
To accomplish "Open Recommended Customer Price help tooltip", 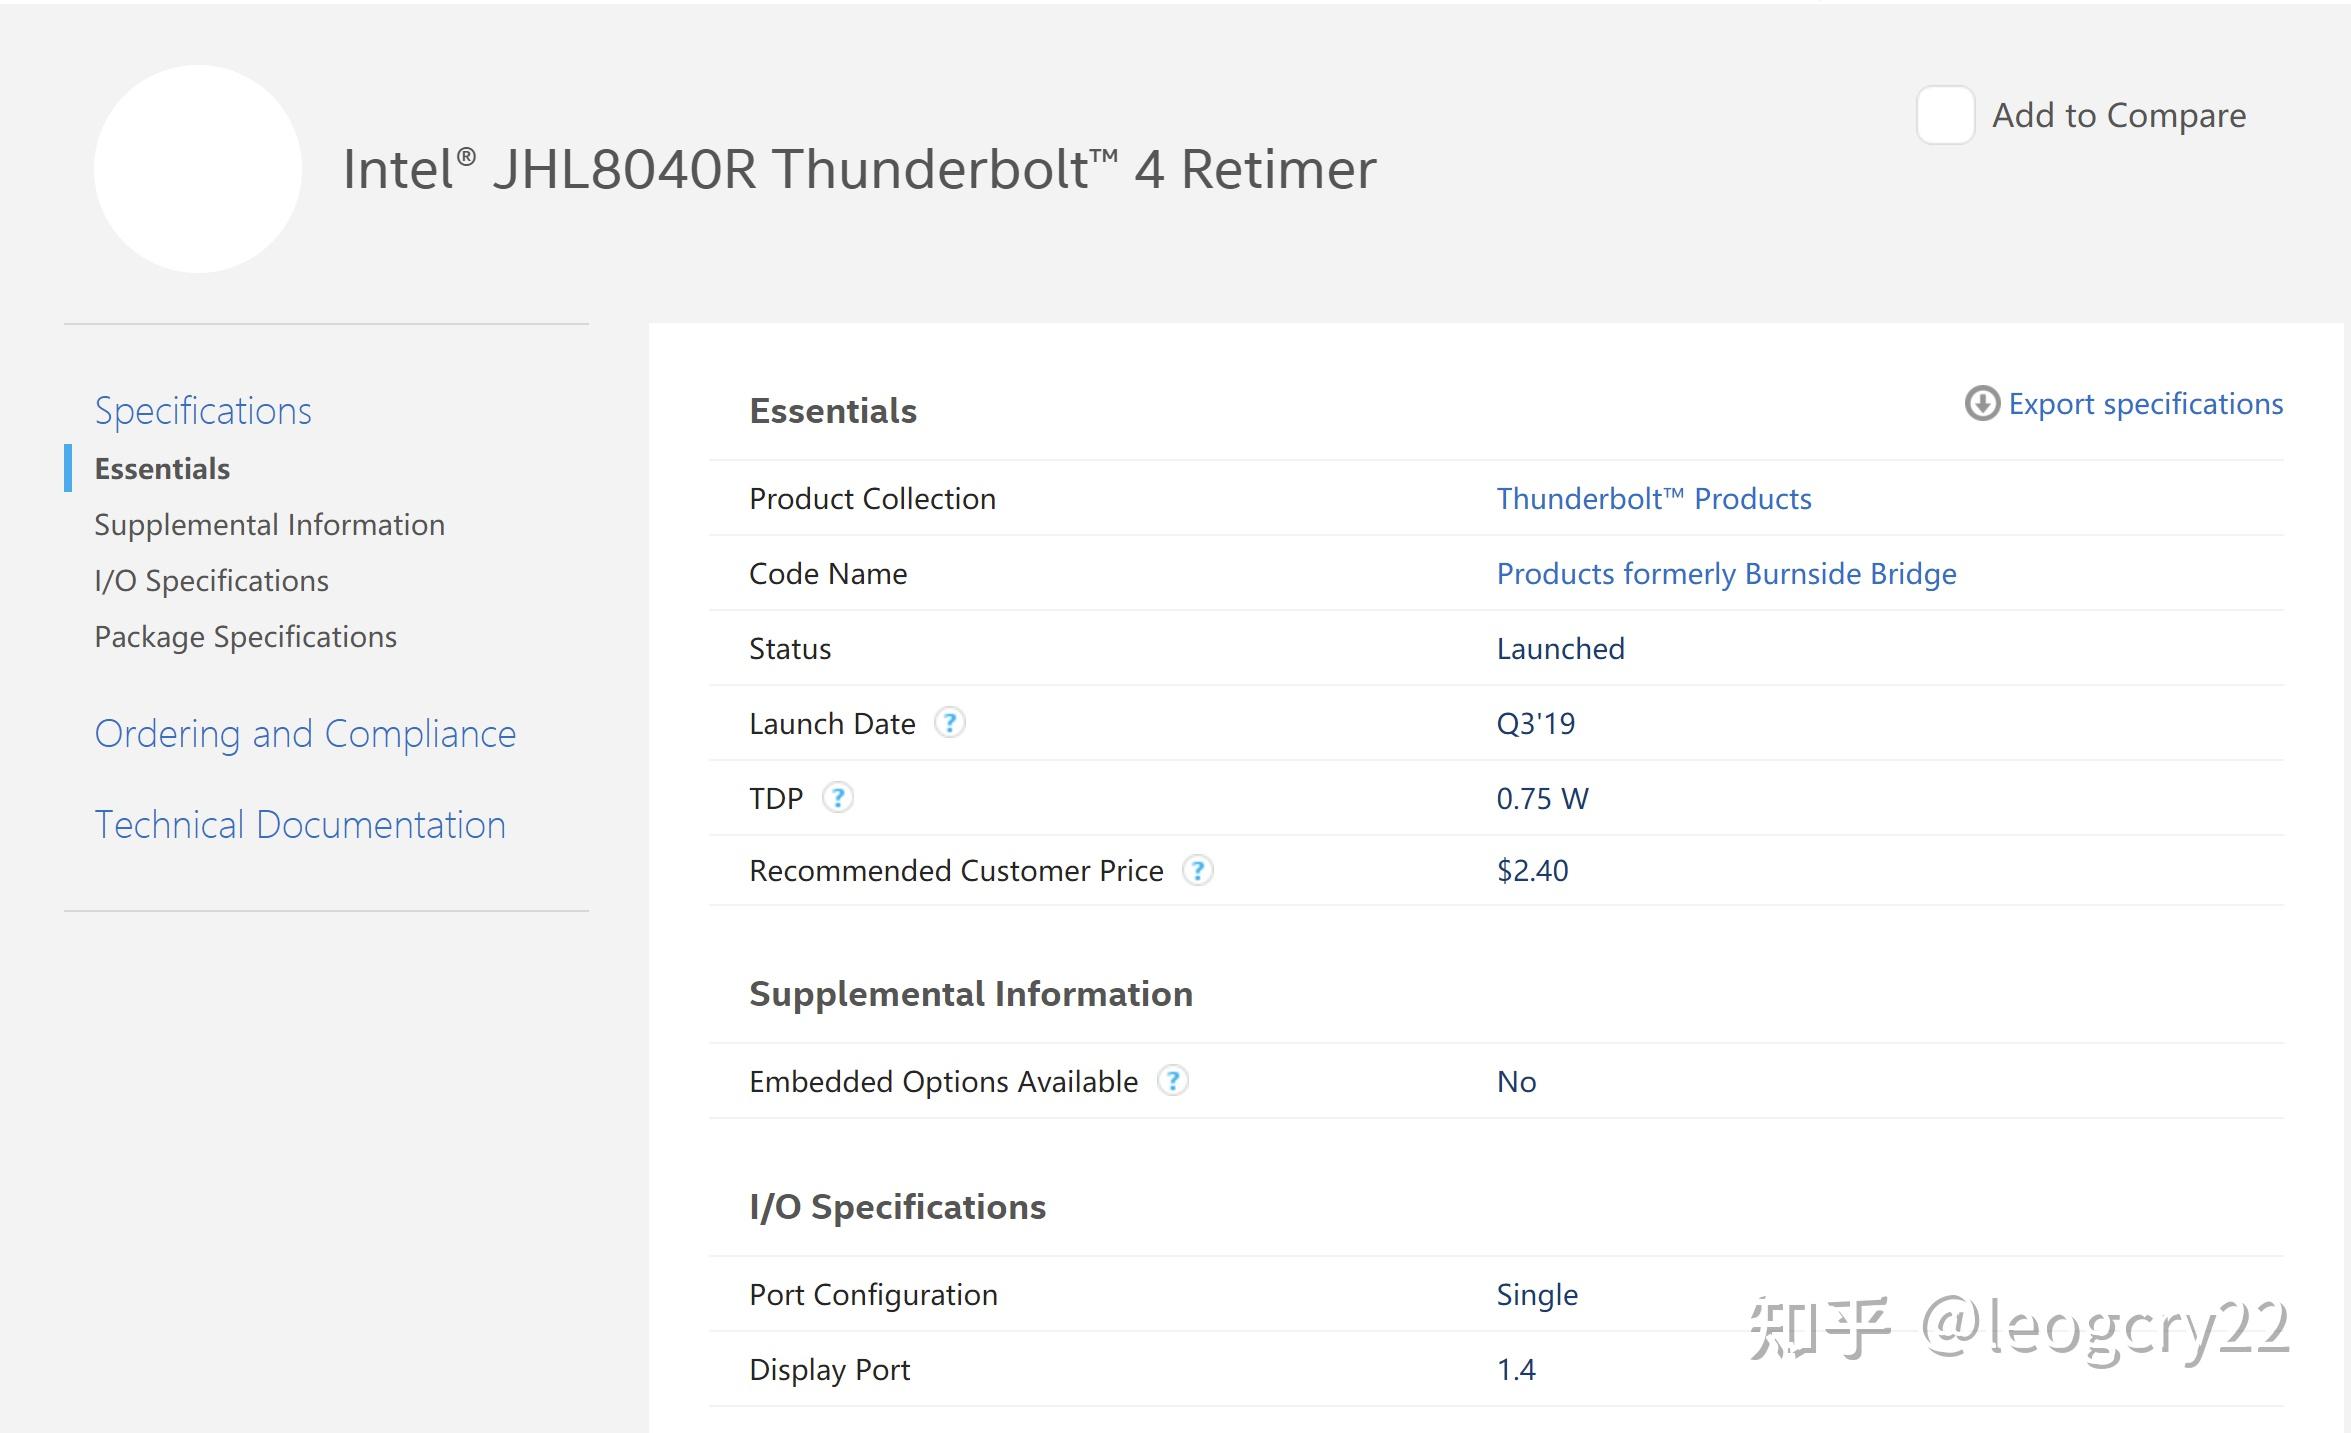I will tap(1197, 870).
